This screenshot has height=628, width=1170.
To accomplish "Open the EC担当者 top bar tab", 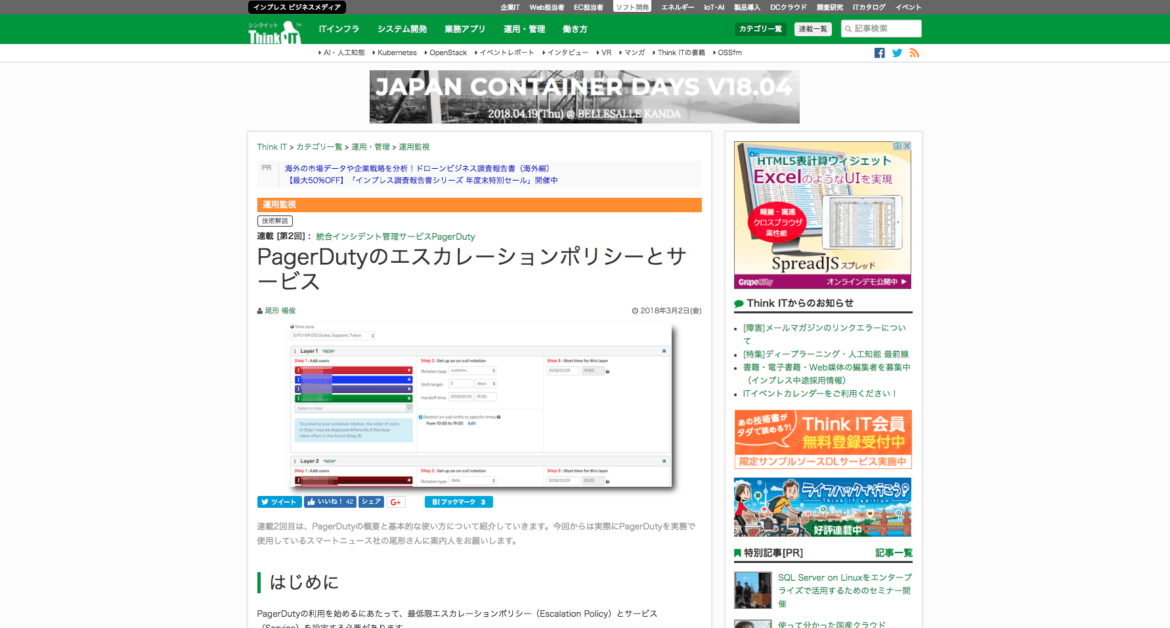I will tap(588, 7).
